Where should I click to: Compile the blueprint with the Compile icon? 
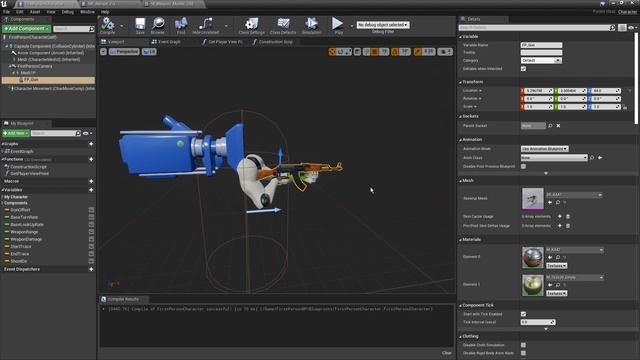(107, 25)
